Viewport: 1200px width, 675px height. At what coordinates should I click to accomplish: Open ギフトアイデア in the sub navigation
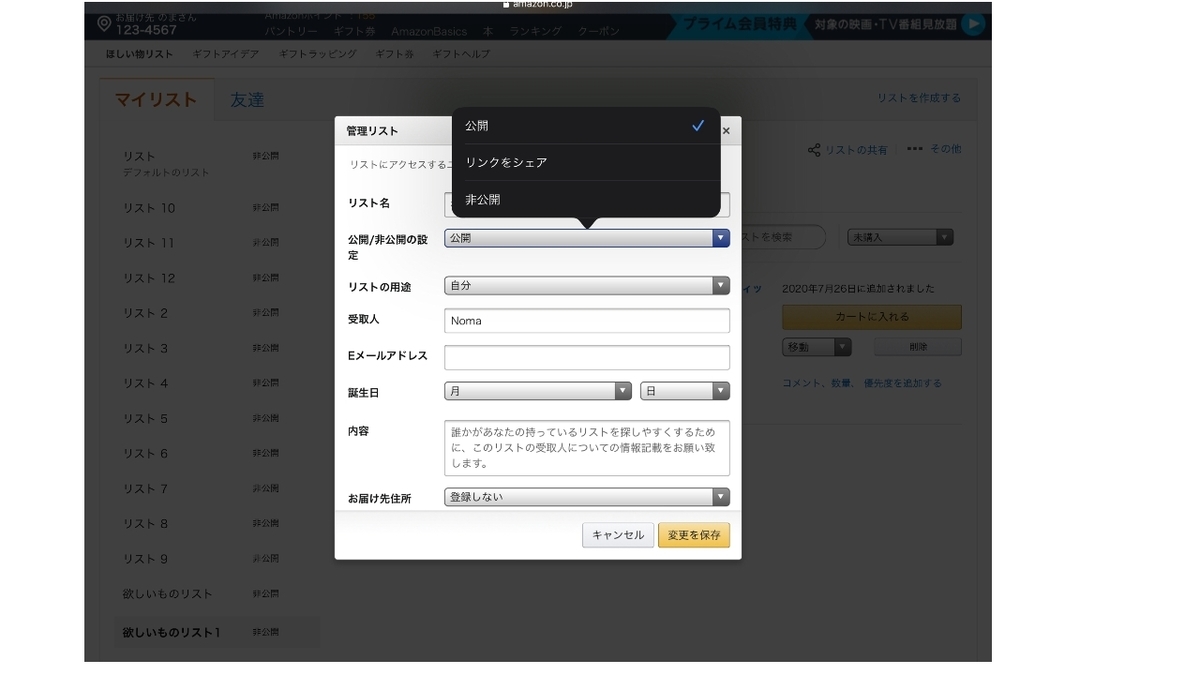pyautogui.click(x=226, y=54)
